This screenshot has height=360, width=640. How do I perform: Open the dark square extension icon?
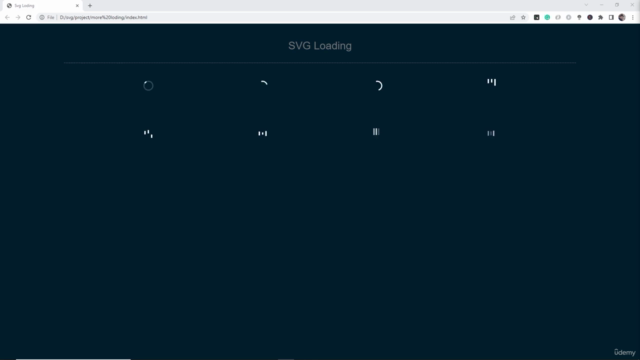tap(536, 18)
